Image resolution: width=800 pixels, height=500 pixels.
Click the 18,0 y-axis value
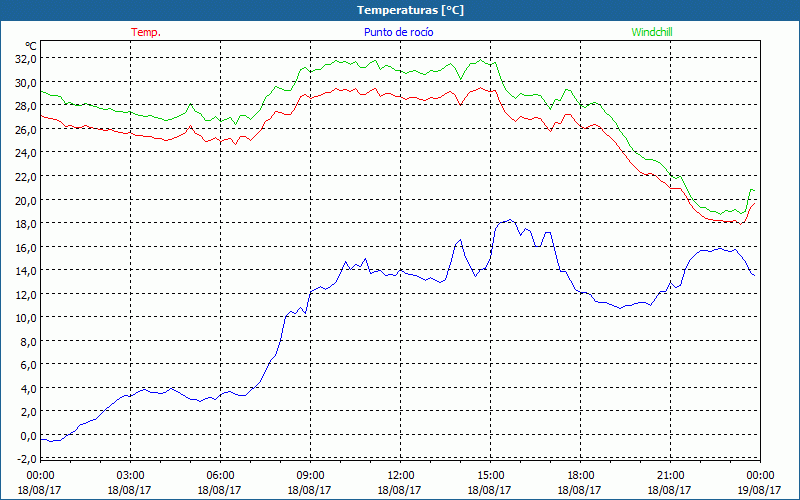pyautogui.click(x=27, y=223)
